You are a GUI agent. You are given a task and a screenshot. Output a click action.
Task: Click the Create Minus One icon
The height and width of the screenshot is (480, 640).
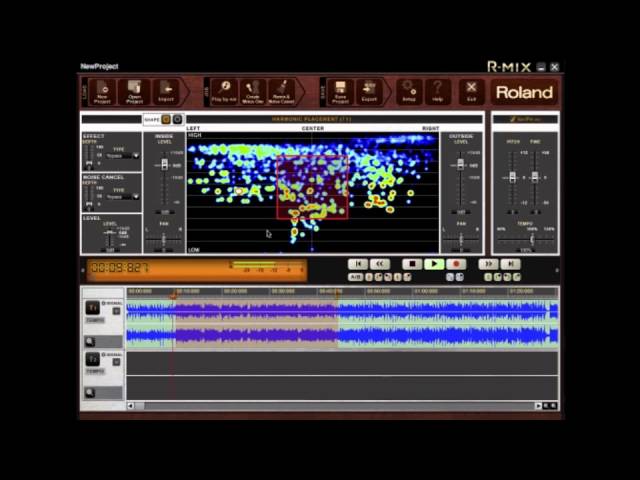point(253,92)
